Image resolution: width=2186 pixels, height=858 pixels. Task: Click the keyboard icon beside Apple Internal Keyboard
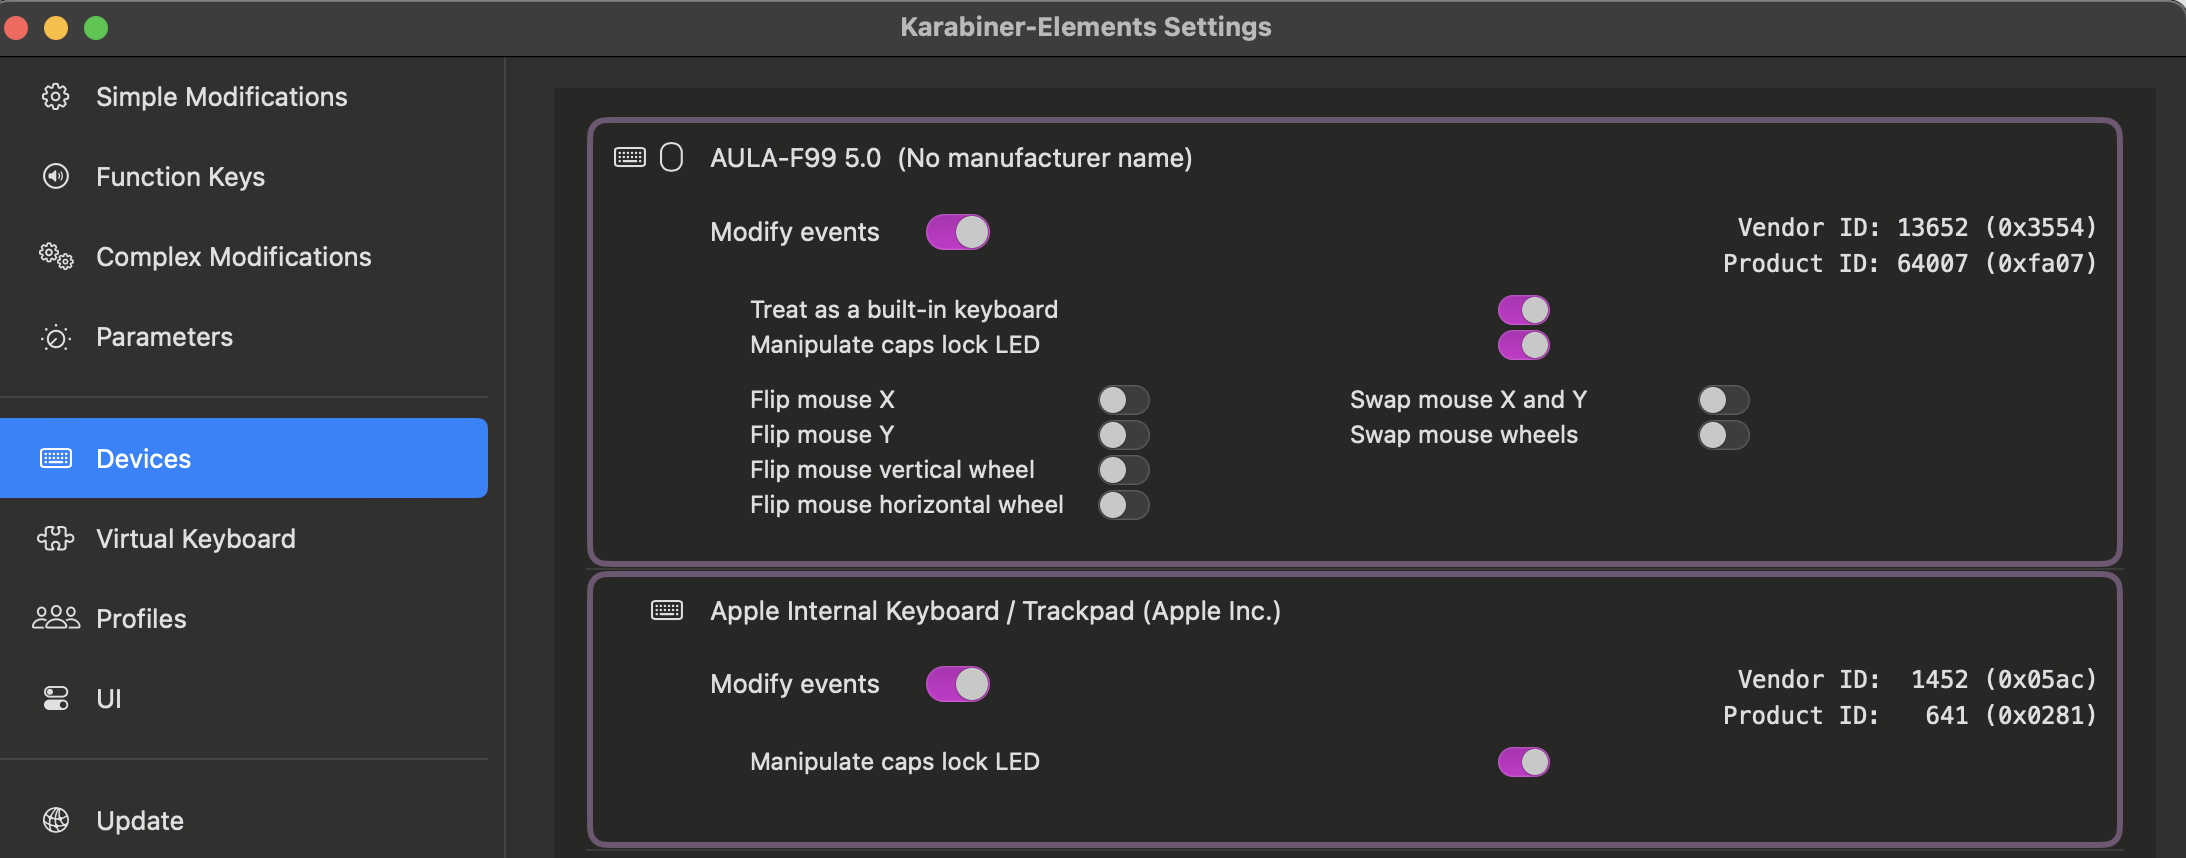(667, 610)
